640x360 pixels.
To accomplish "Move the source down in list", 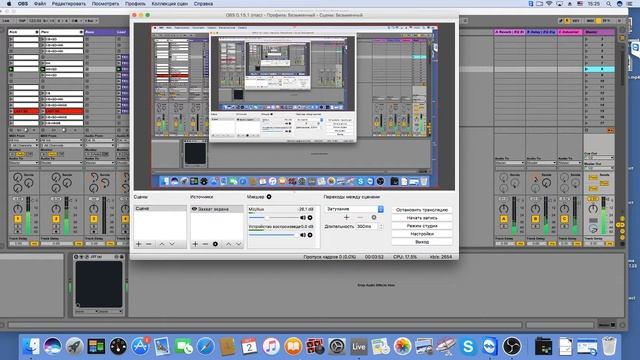I will 238,244.
